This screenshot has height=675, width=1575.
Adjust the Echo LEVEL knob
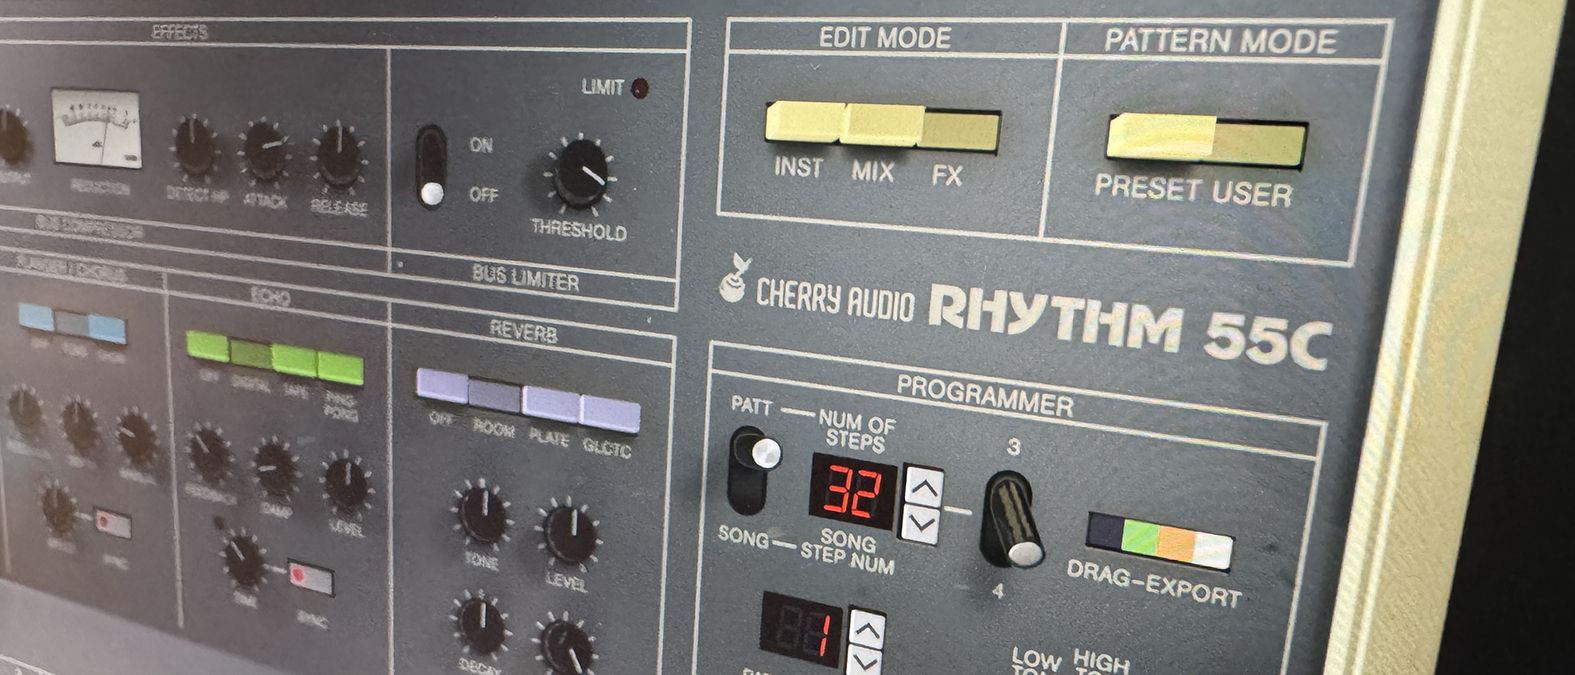point(347,482)
